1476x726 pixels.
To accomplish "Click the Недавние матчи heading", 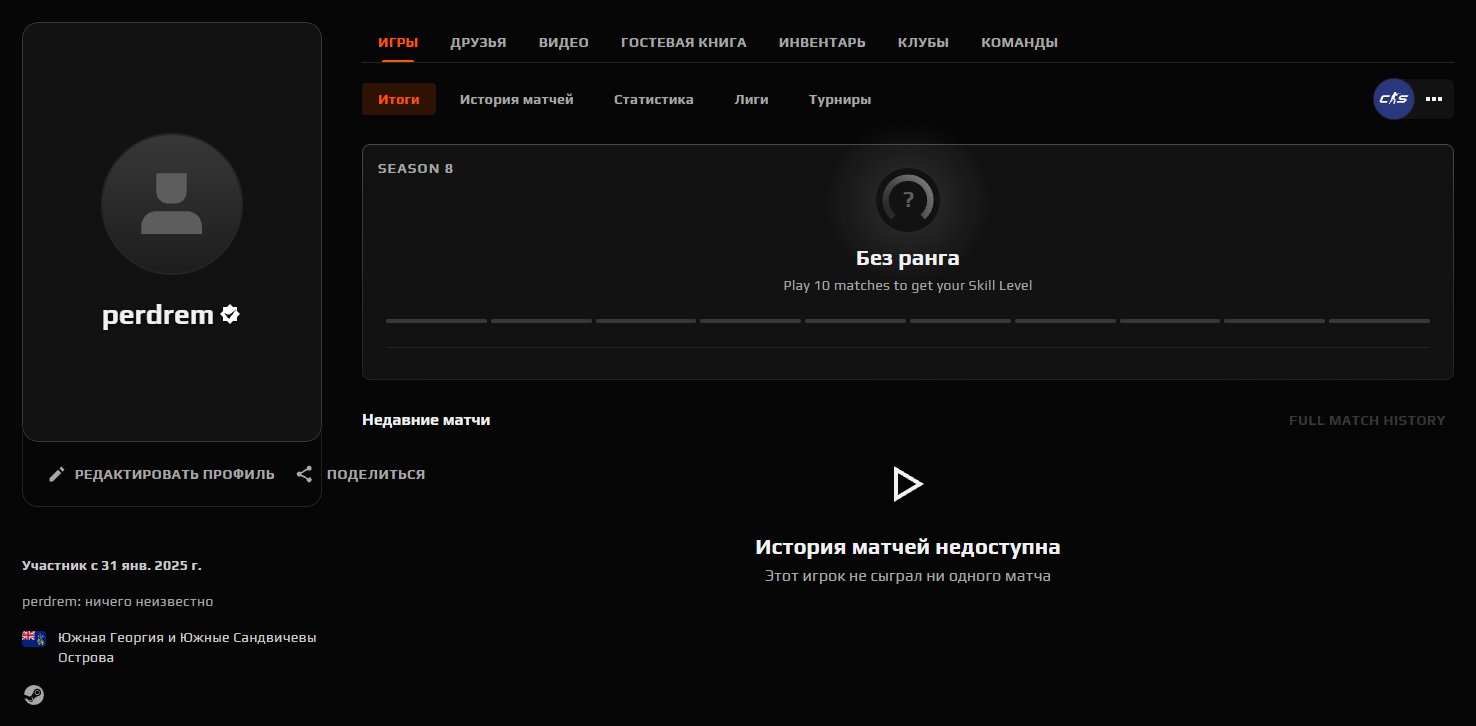I will 426,420.
